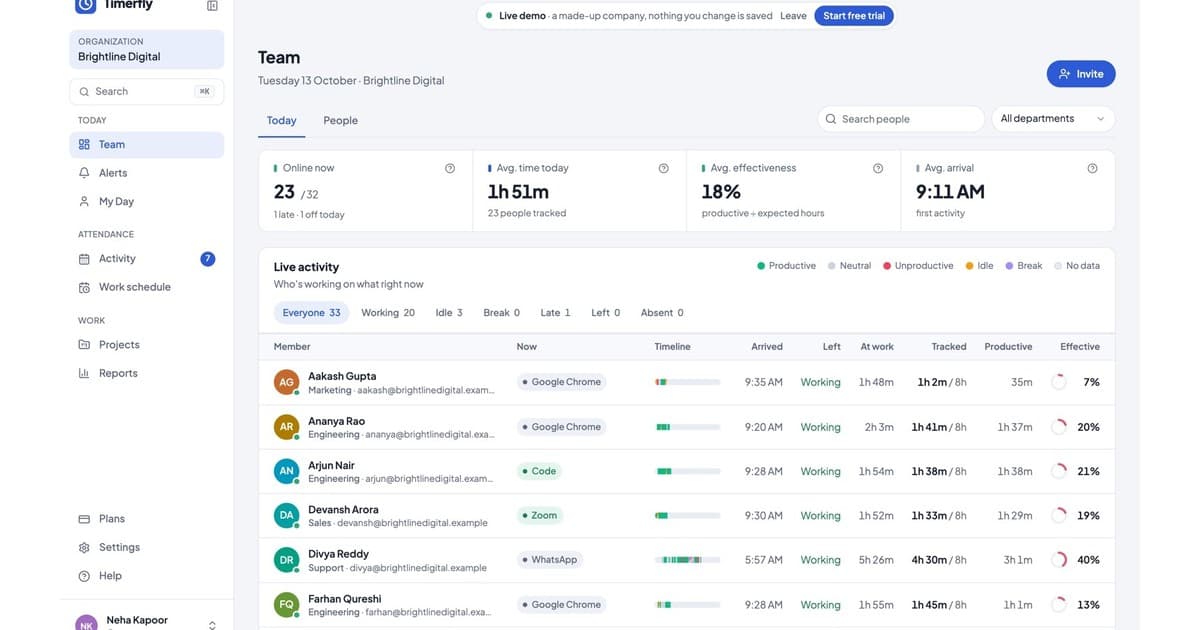Click the Unproductive red legend dot
The height and width of the screenshot is (630, 1200).
(887, 266)
